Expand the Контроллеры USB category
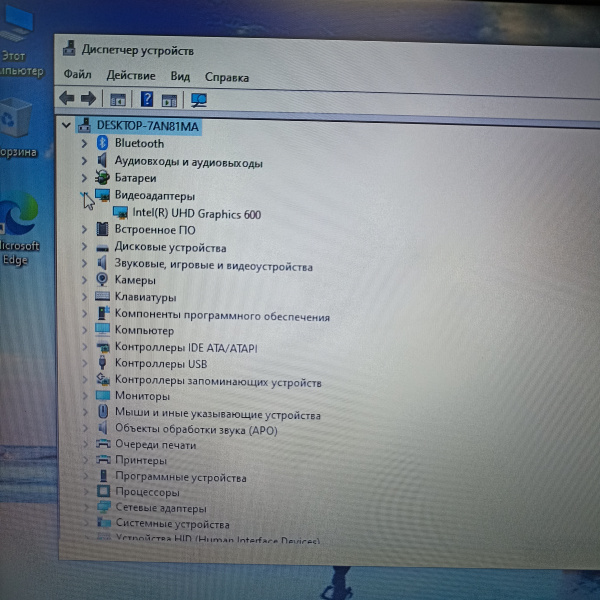Screen dimensions: 600x600 click(x=85, y=363)
